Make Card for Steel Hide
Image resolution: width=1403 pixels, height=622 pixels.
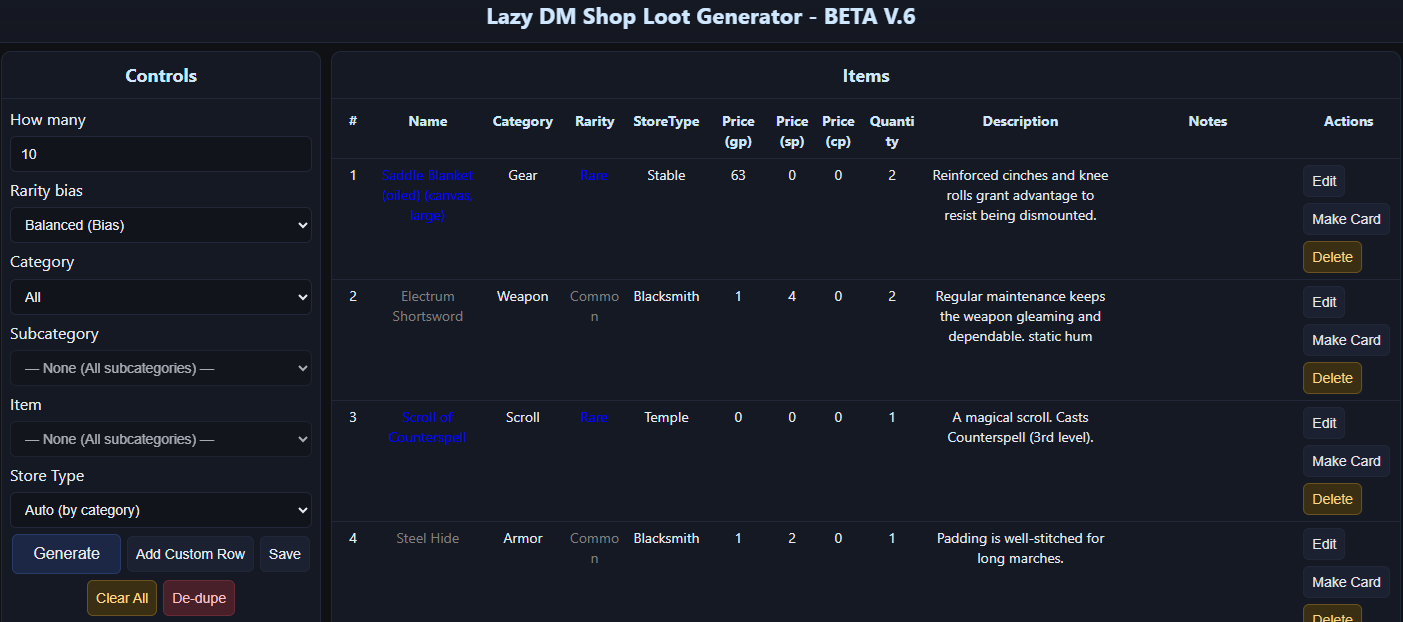pos(1346,582)
